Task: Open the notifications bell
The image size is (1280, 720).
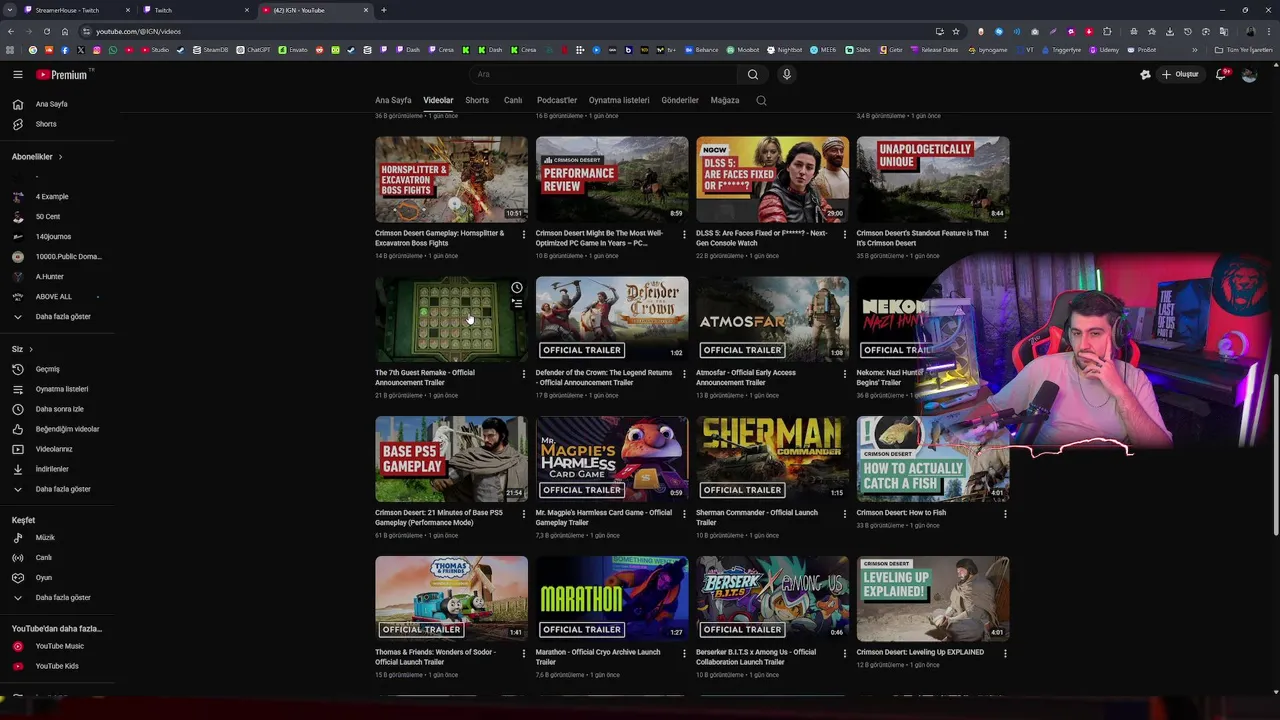Action: click(x=1222, y=74)
